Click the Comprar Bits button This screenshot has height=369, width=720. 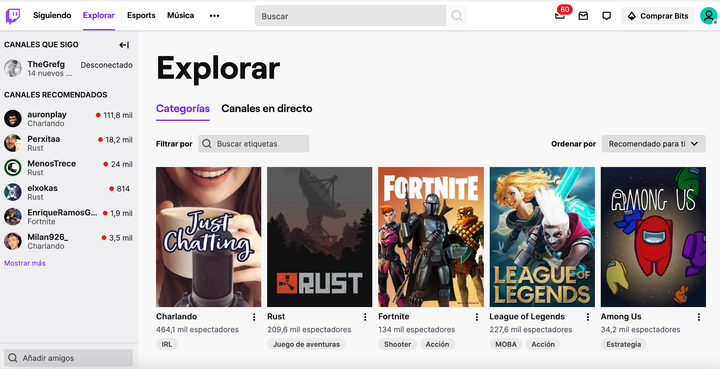click(x=658, y=16)
